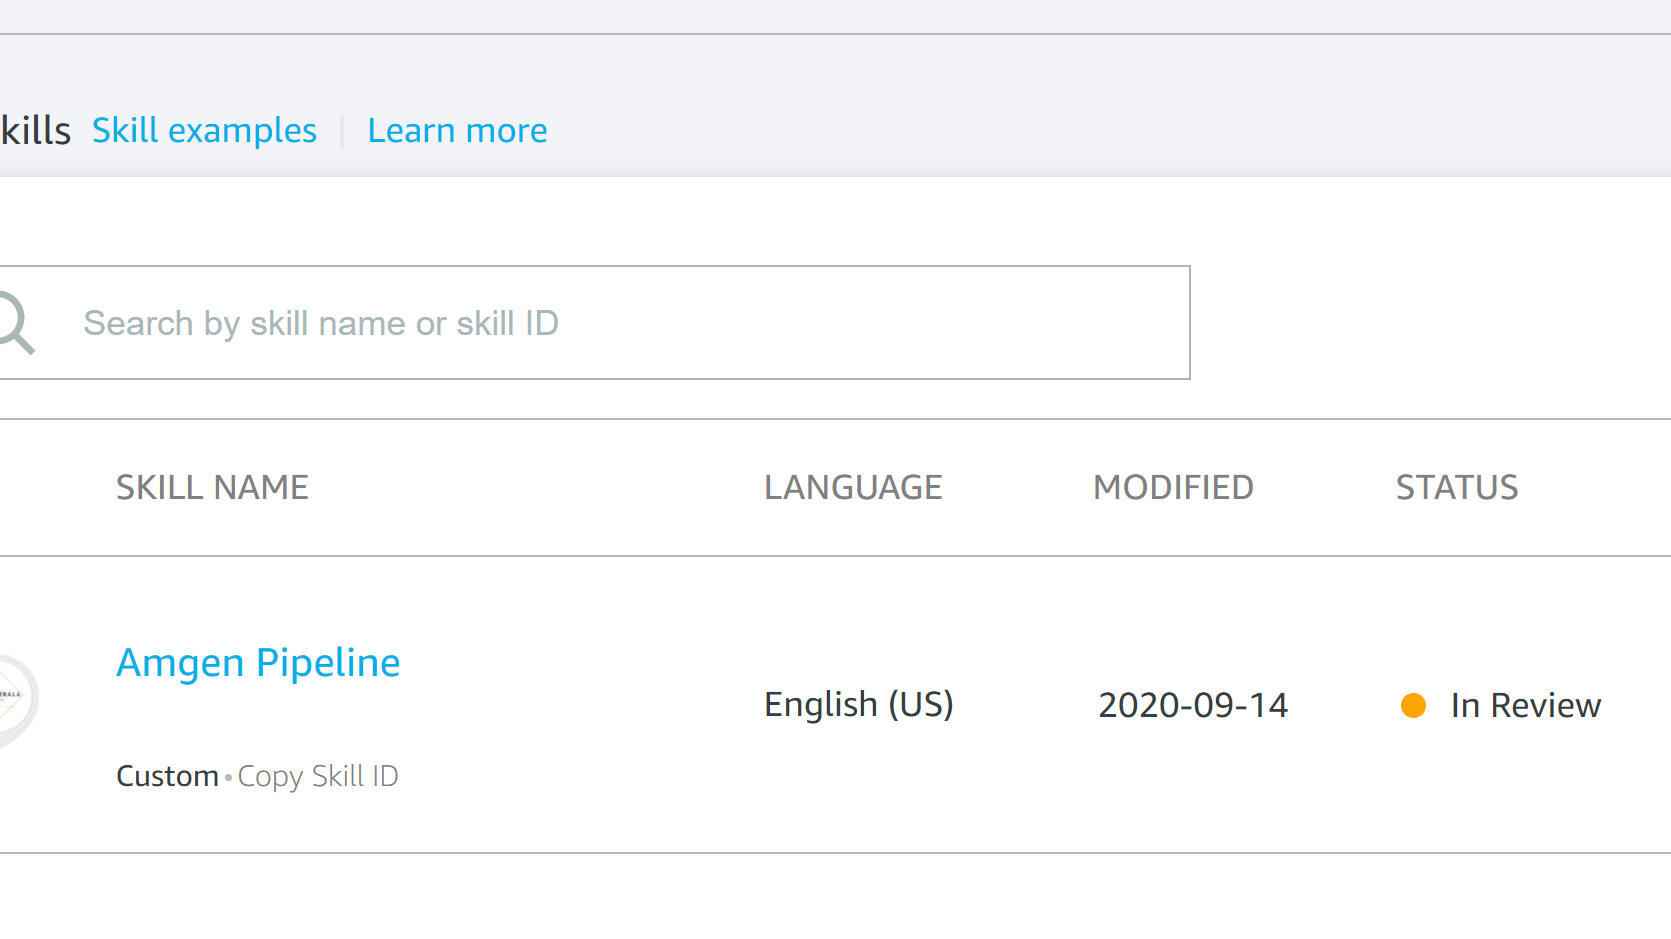Click the 2020-09-14 modified date
This screenshot has height=939, width=1671.
[1193, 705]
